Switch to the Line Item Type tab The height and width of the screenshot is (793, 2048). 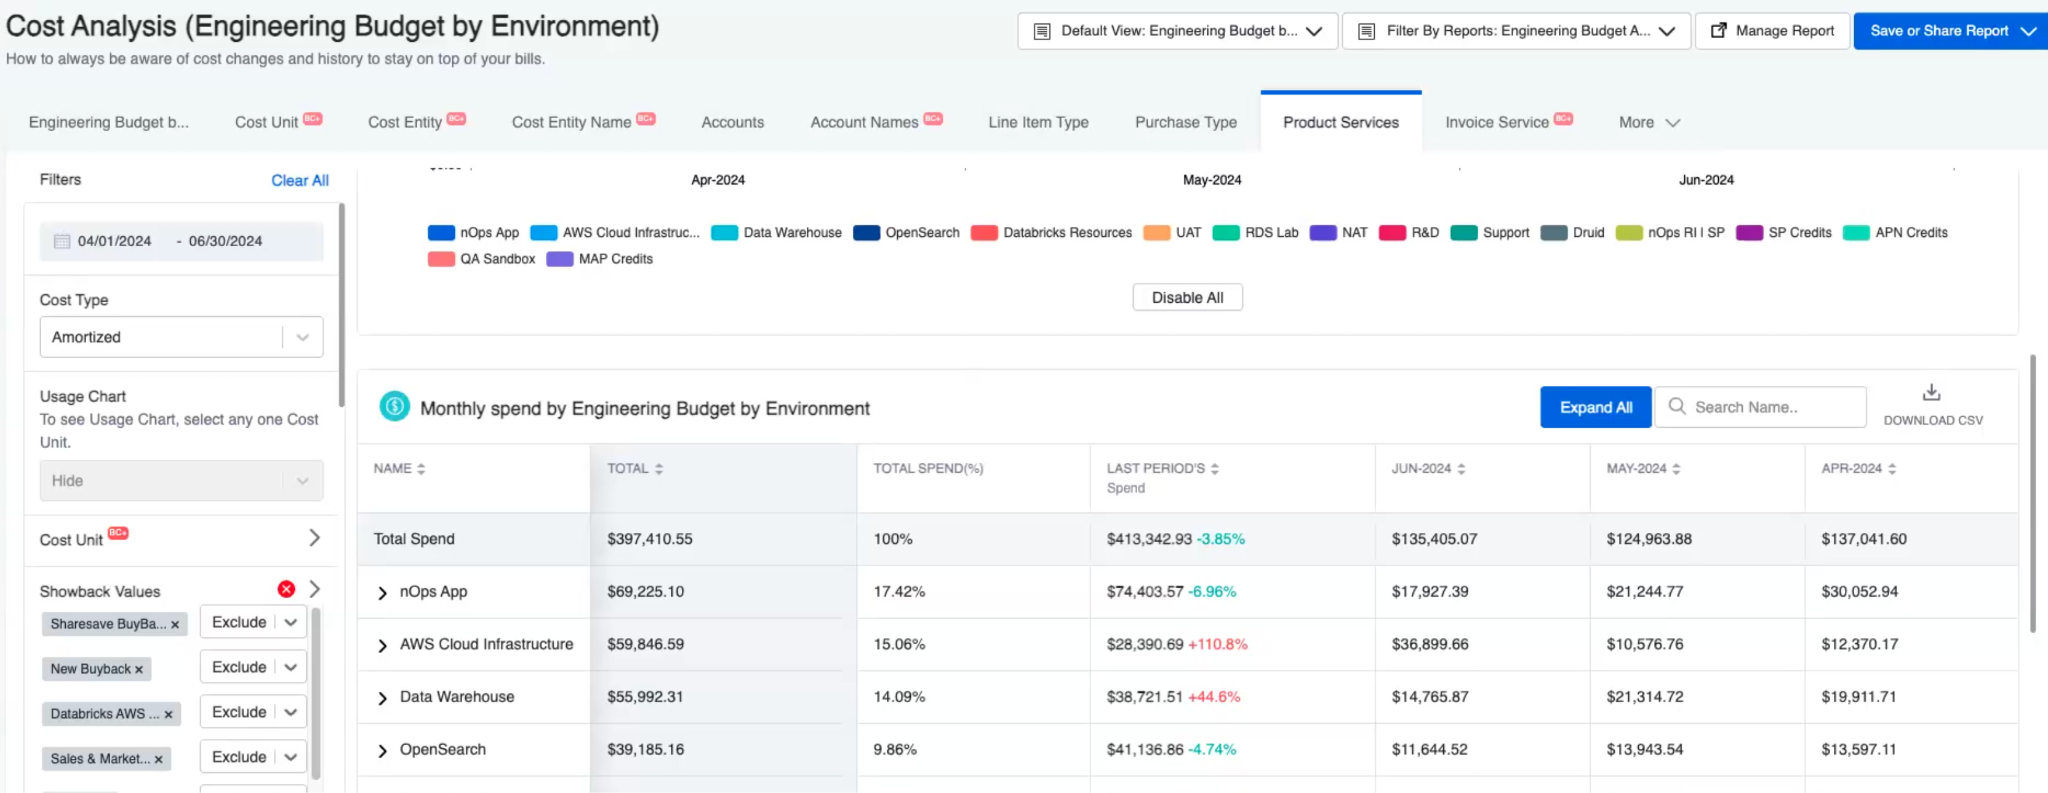pyautogui.click(x=1038, y=122)
